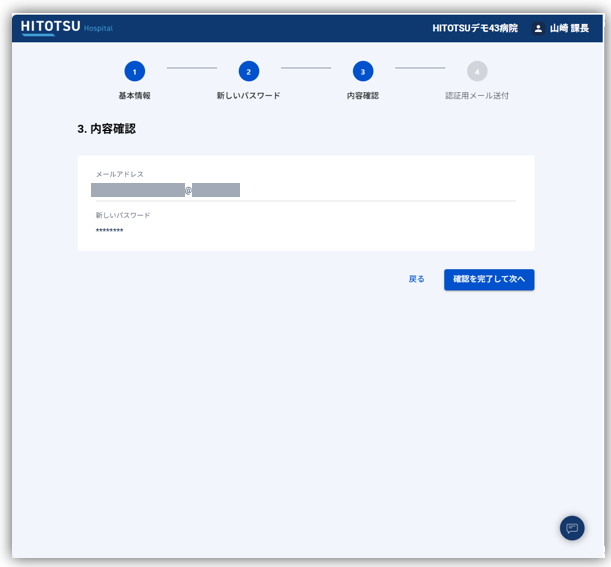Click the 新しいパスワード label inside the card
Image resolution: width=611 pixels, height=567 pixels.
click(x=123, y=215)
